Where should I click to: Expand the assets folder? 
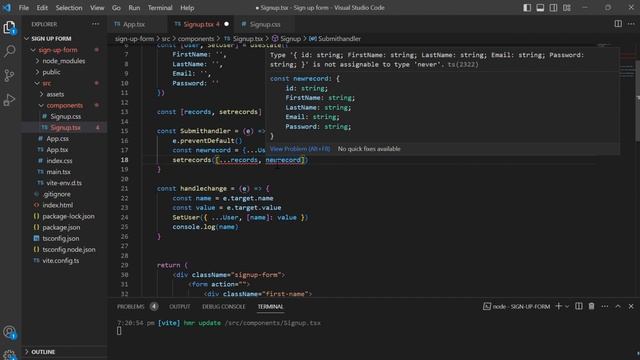[x=42, y=94]
